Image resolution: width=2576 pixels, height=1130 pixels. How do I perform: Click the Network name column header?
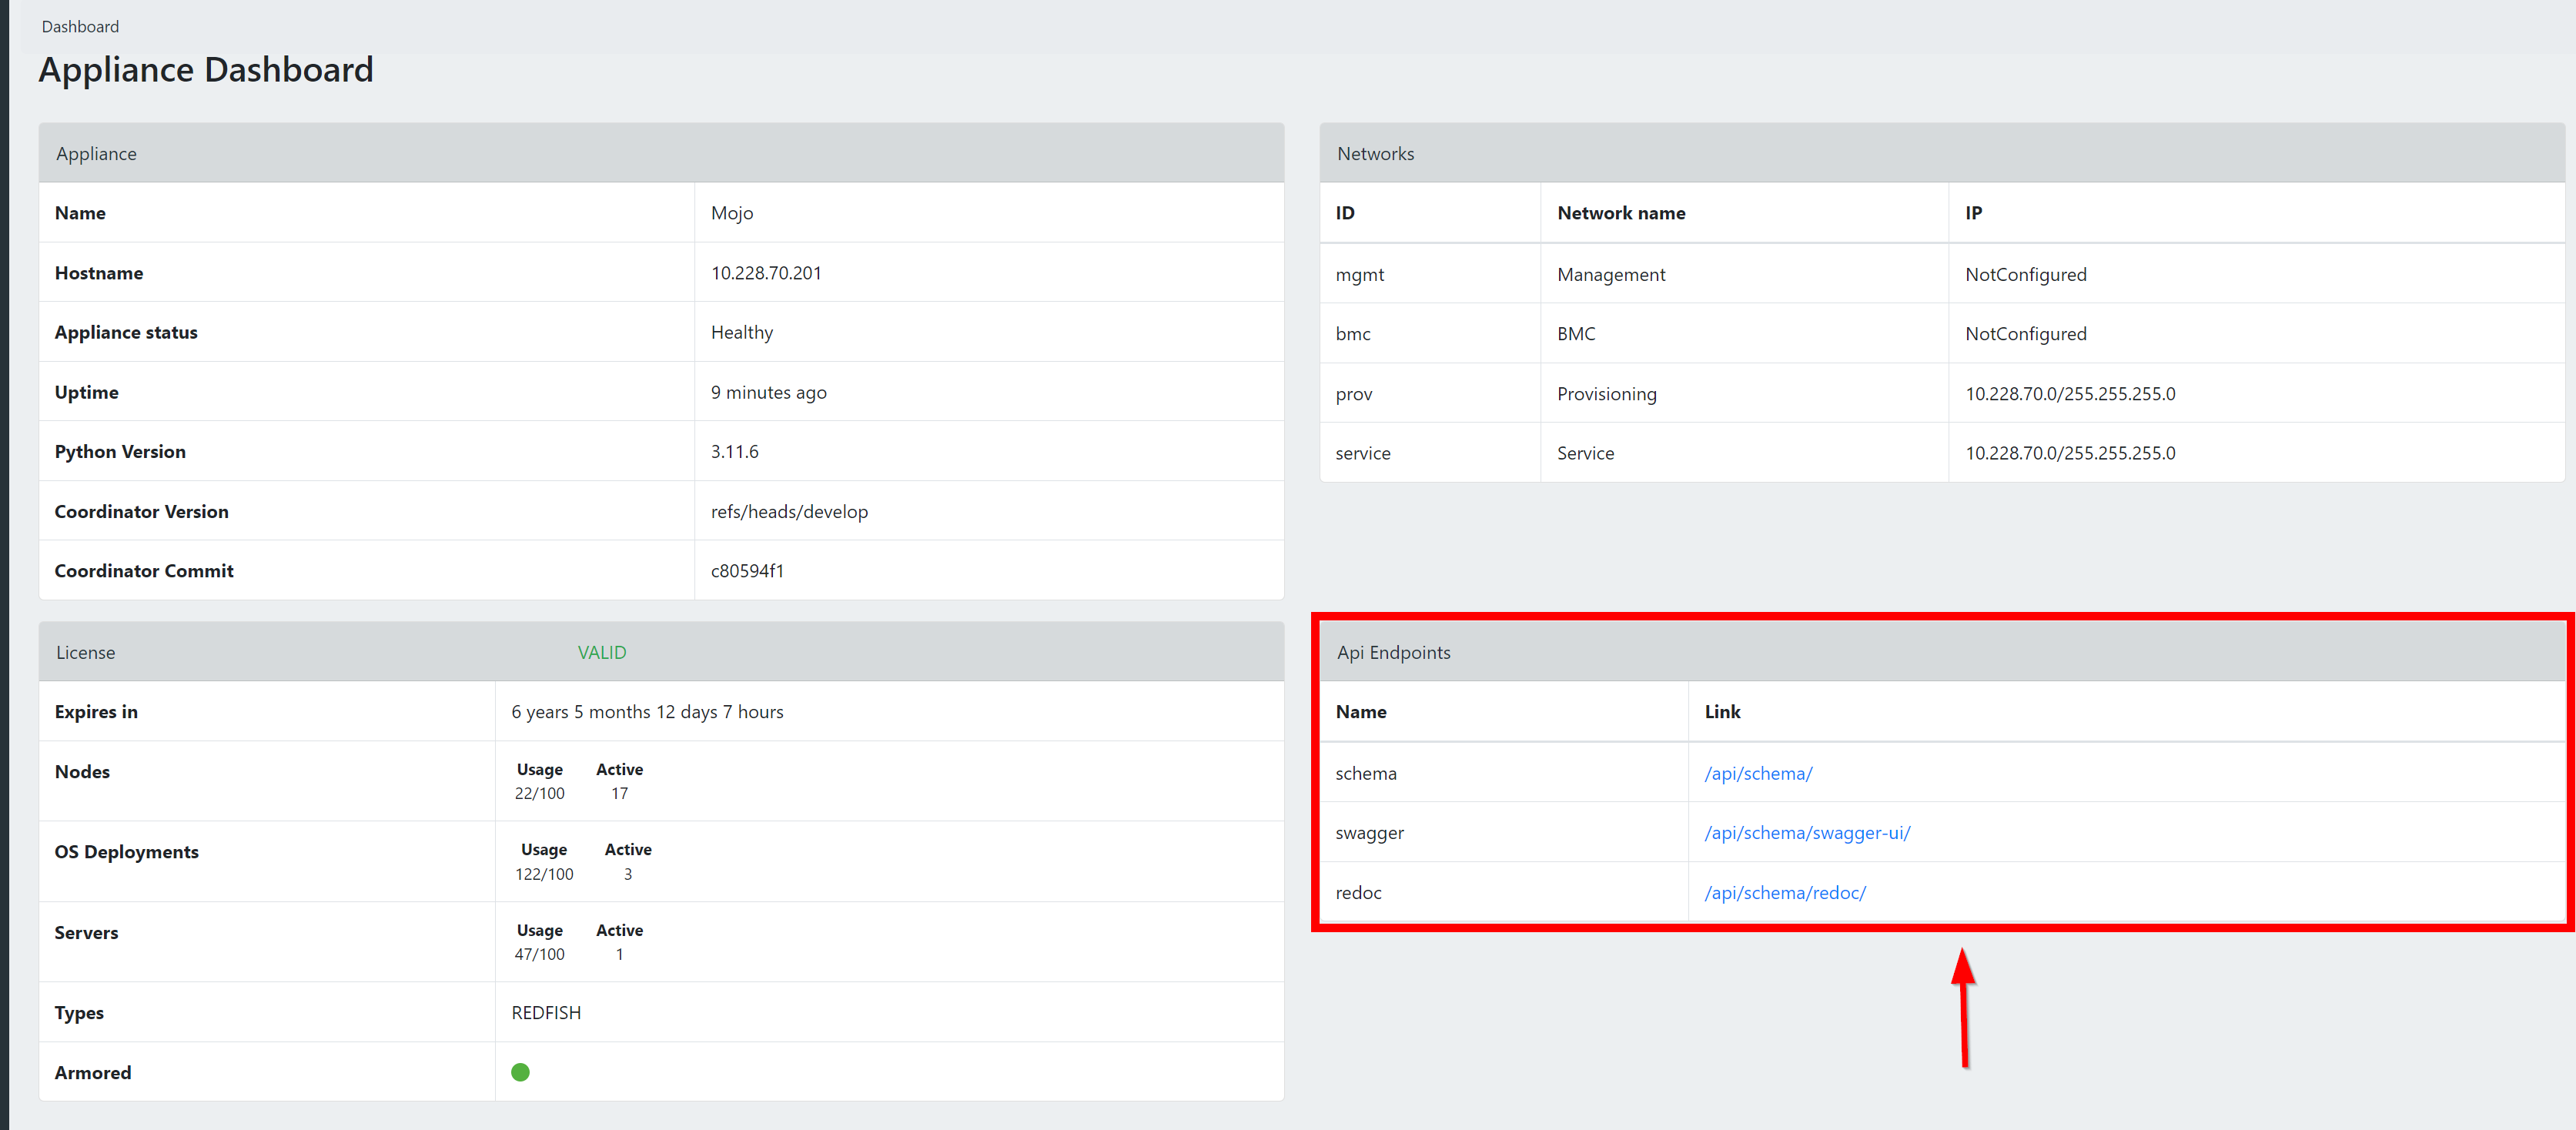pos(1621,213)
